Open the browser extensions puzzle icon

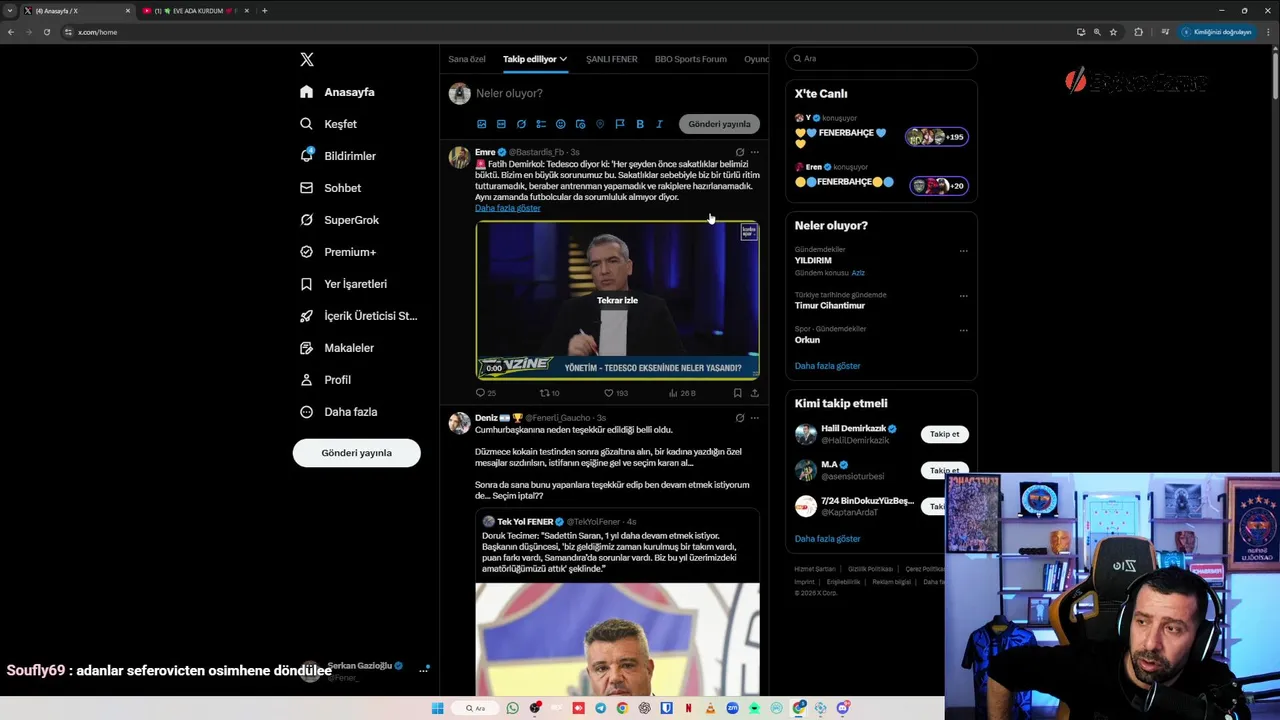coord(1138,32)
